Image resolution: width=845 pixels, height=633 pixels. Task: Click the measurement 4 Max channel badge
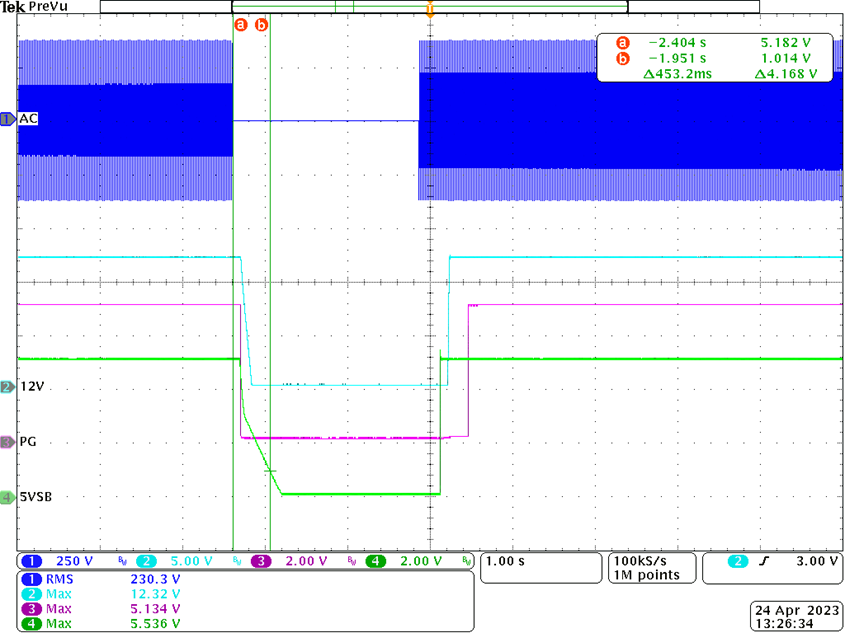[33, 623]
